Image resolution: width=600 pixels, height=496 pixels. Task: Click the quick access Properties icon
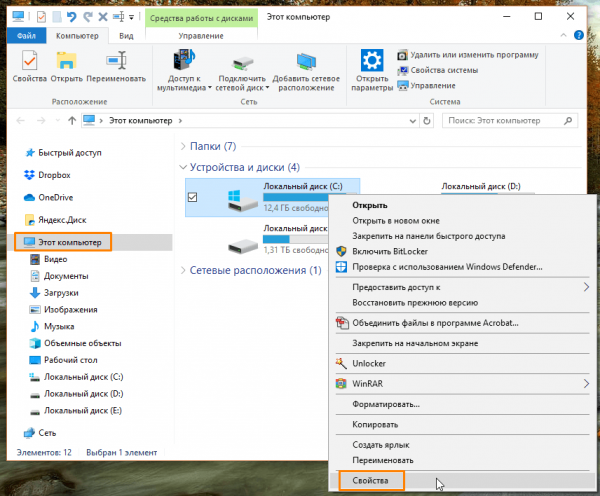[41, 16]
